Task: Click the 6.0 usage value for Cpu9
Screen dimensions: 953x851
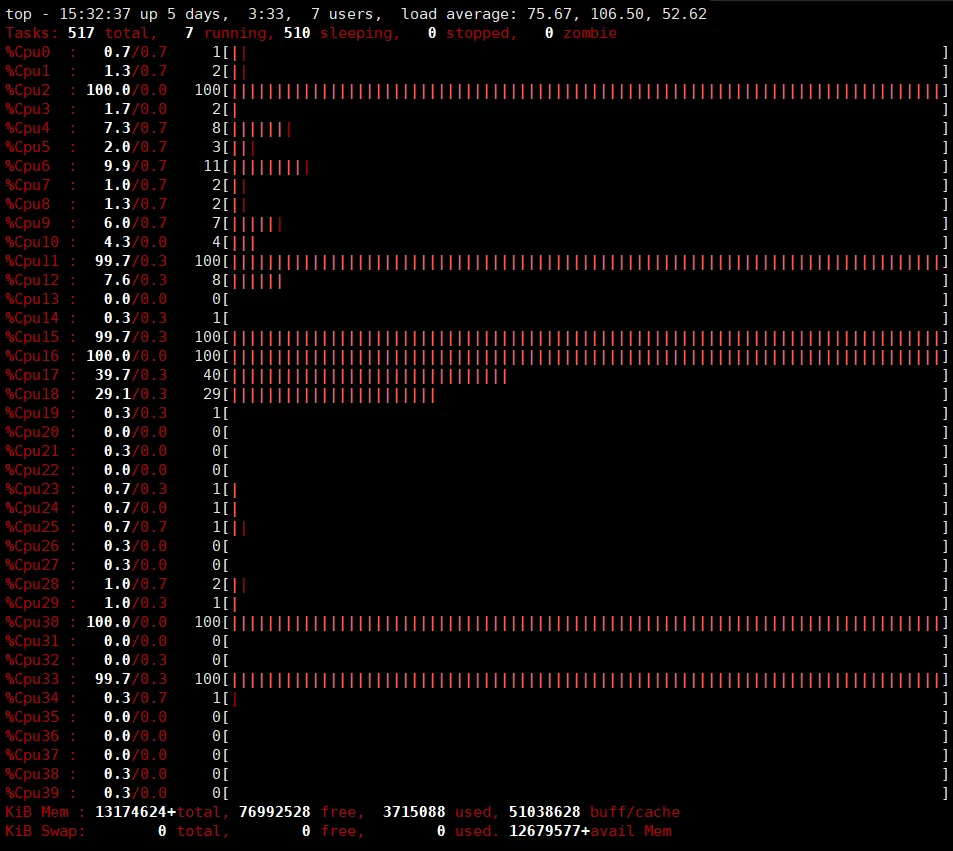Action: [x=117, y=223]
